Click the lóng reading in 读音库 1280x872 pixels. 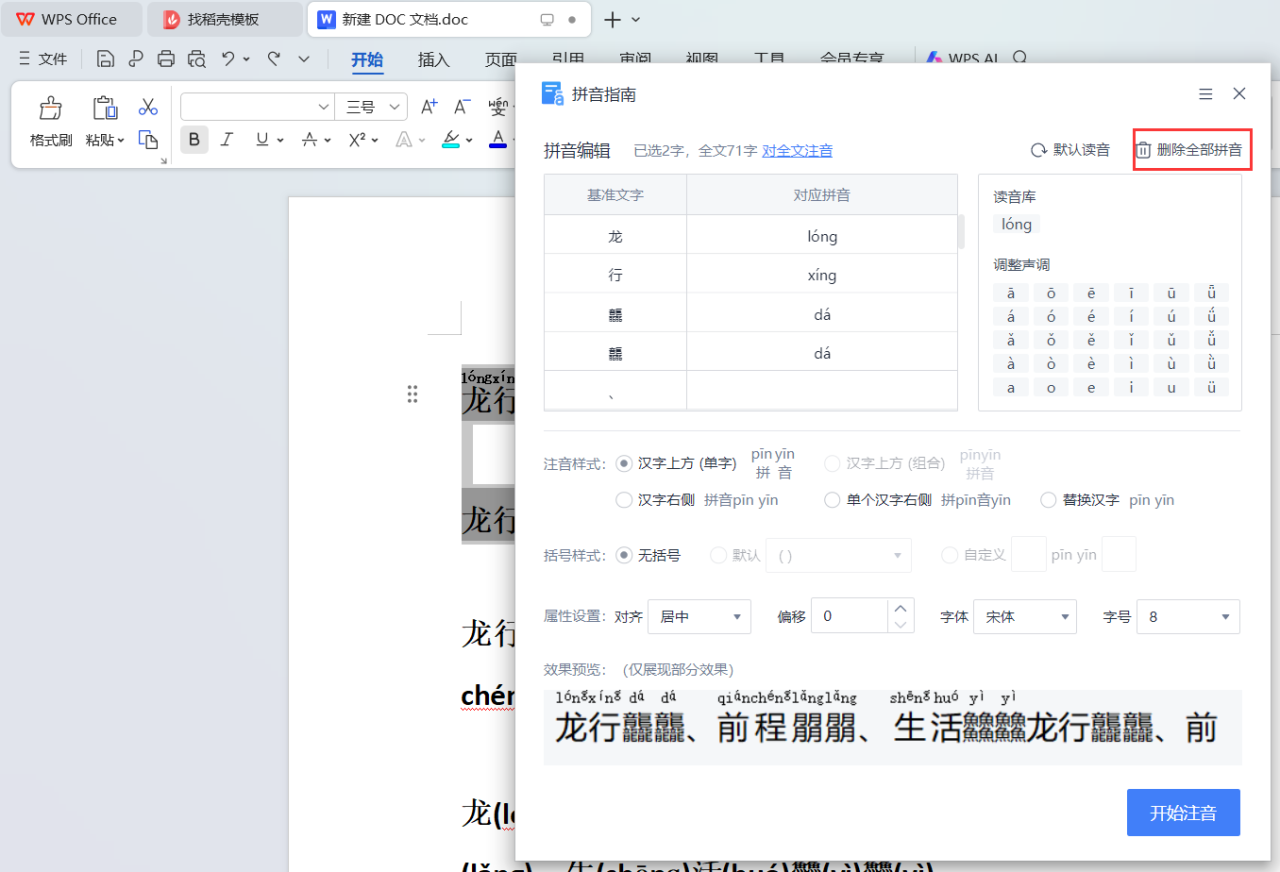(1016, 224)
